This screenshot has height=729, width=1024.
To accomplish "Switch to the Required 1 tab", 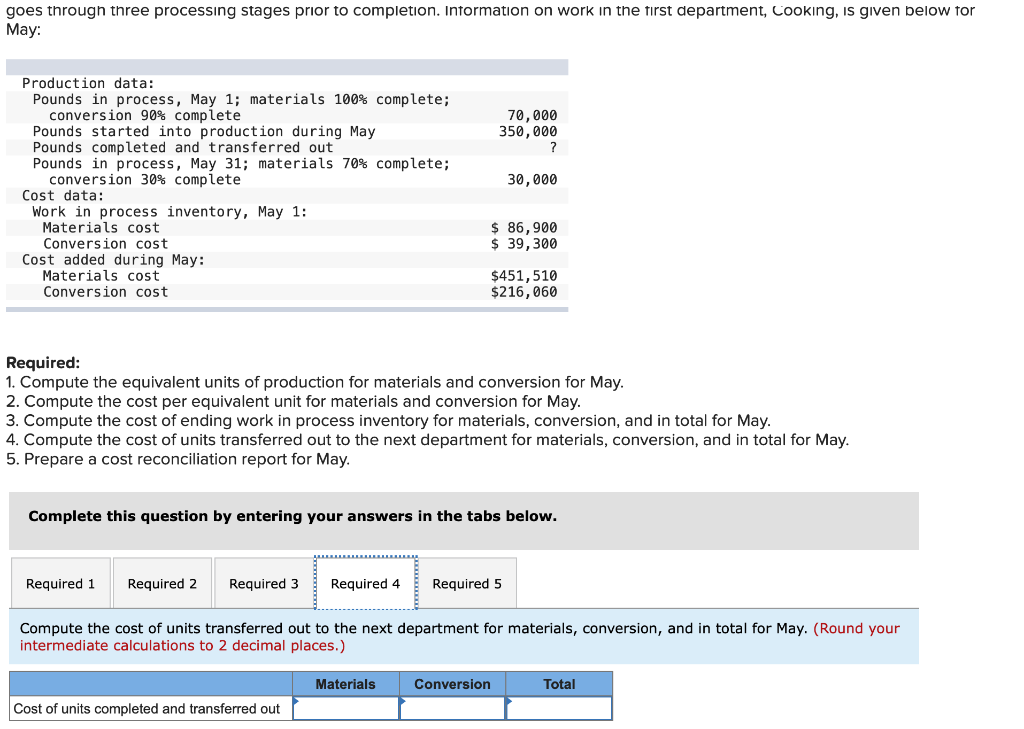I will 60,583.
